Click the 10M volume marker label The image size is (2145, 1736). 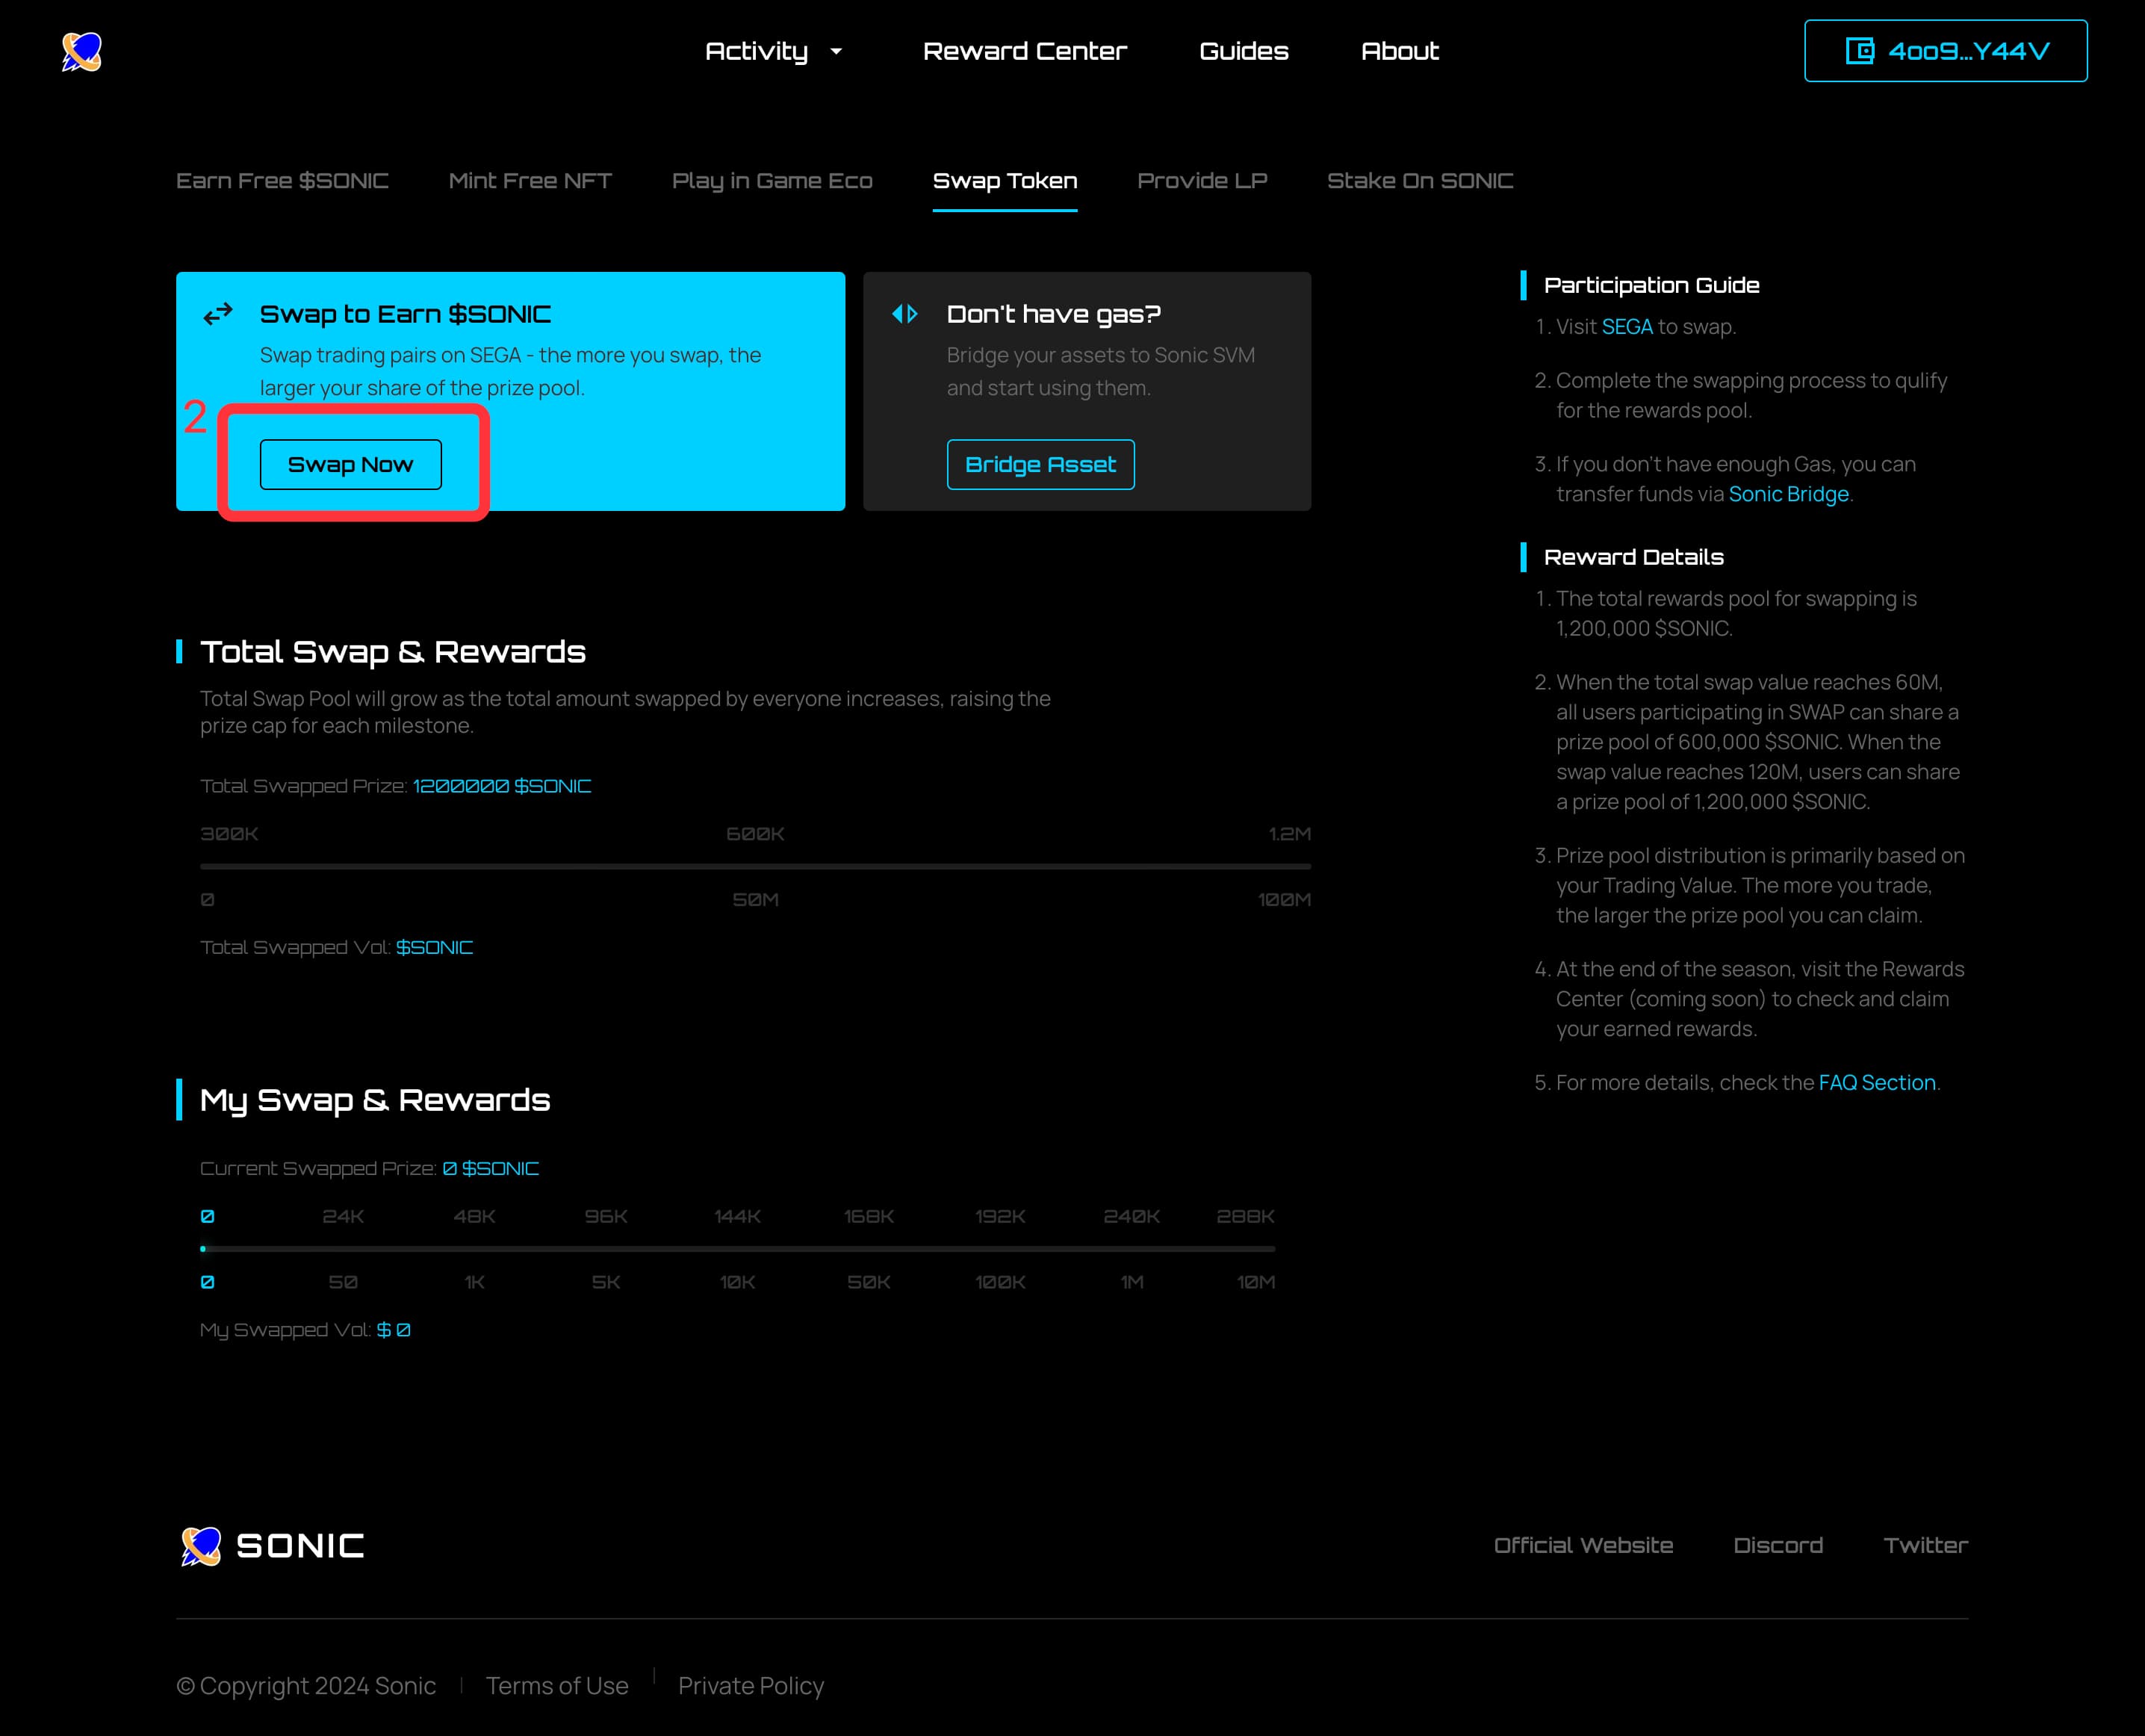point(1255,1283)
